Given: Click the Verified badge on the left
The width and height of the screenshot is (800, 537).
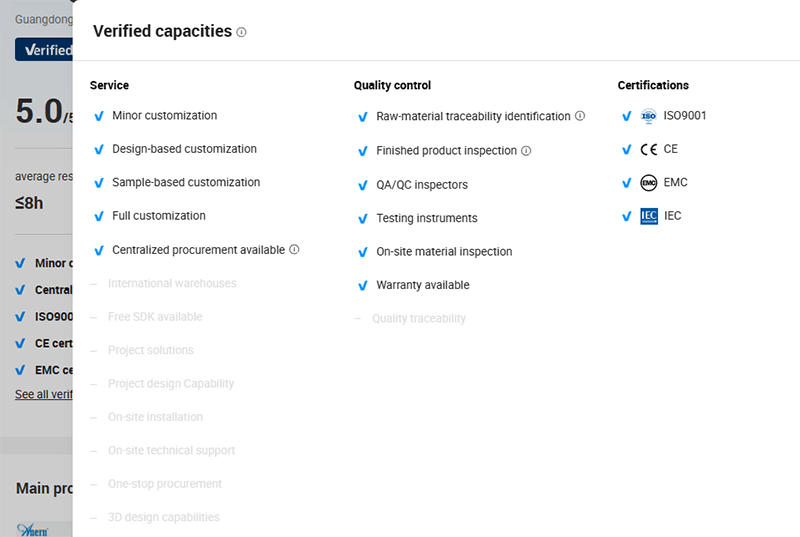Looking at the screenshot, I should pyautogui.click(x=44, y=49).
